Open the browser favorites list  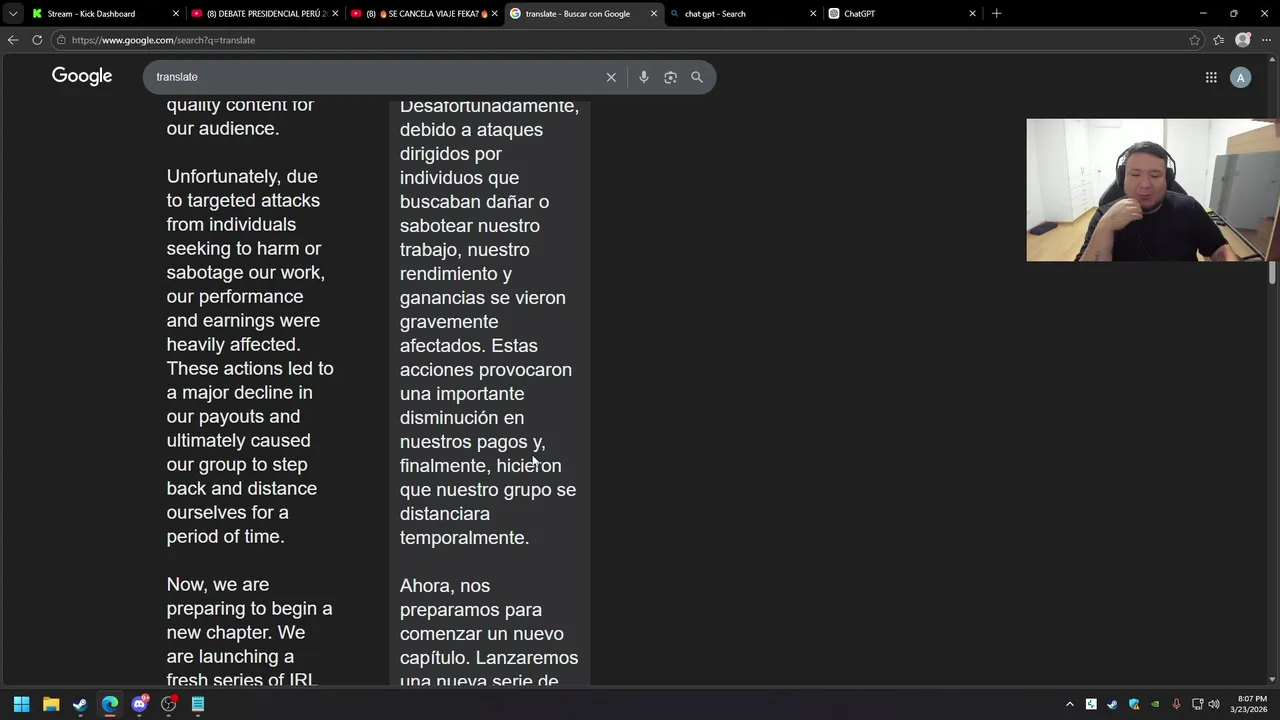tap(1218, 40)
